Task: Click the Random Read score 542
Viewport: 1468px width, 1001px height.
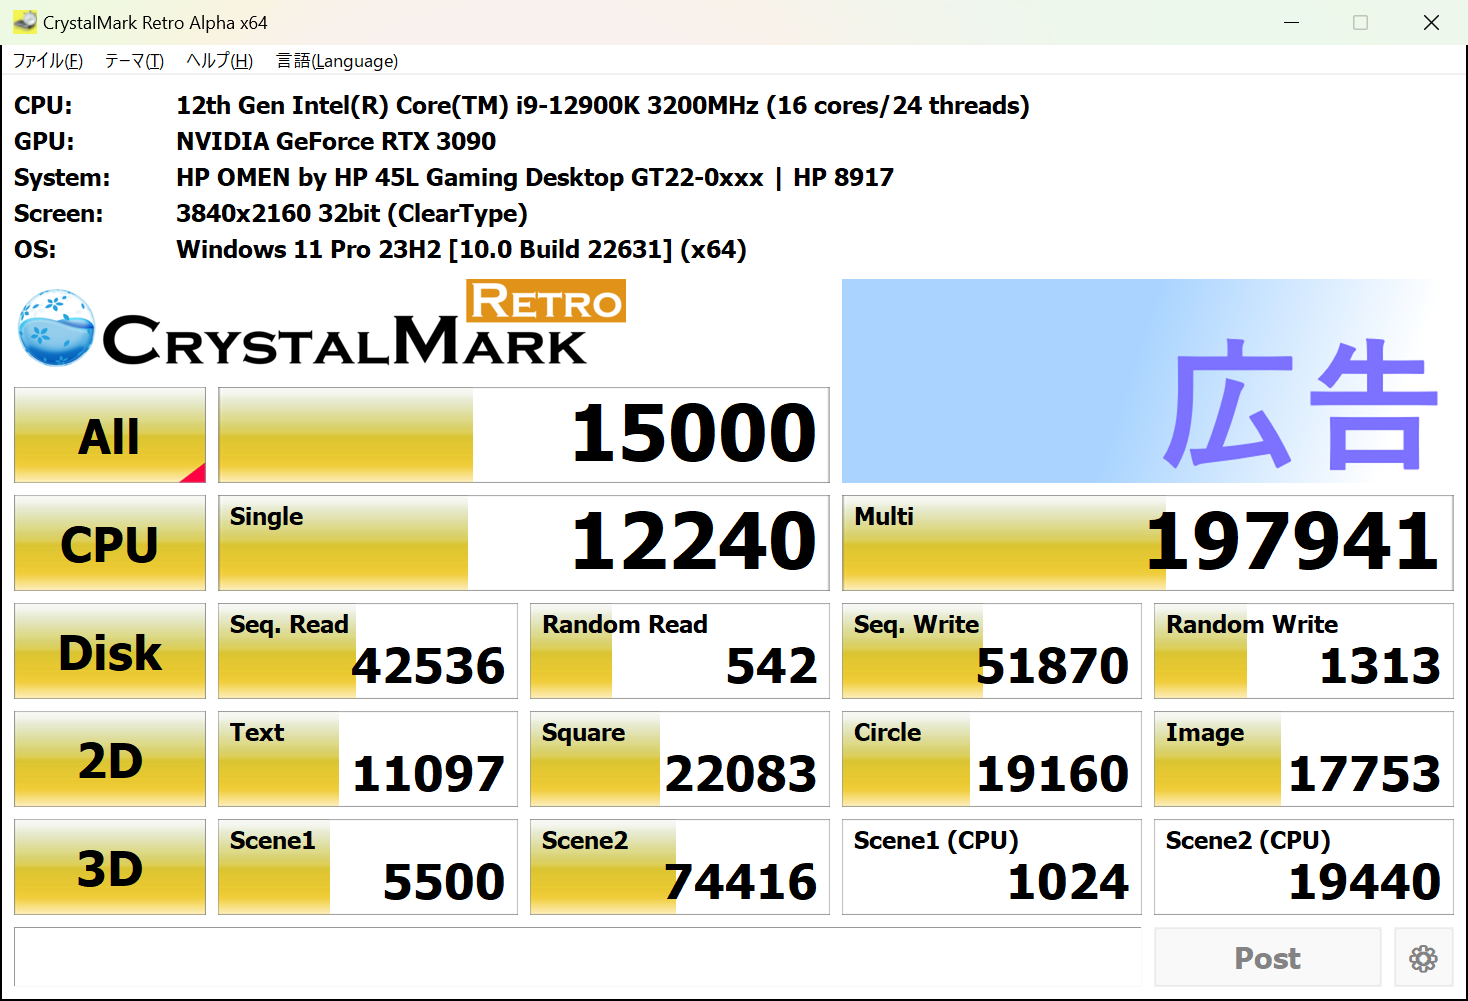Action: click(x=680, y=651)
